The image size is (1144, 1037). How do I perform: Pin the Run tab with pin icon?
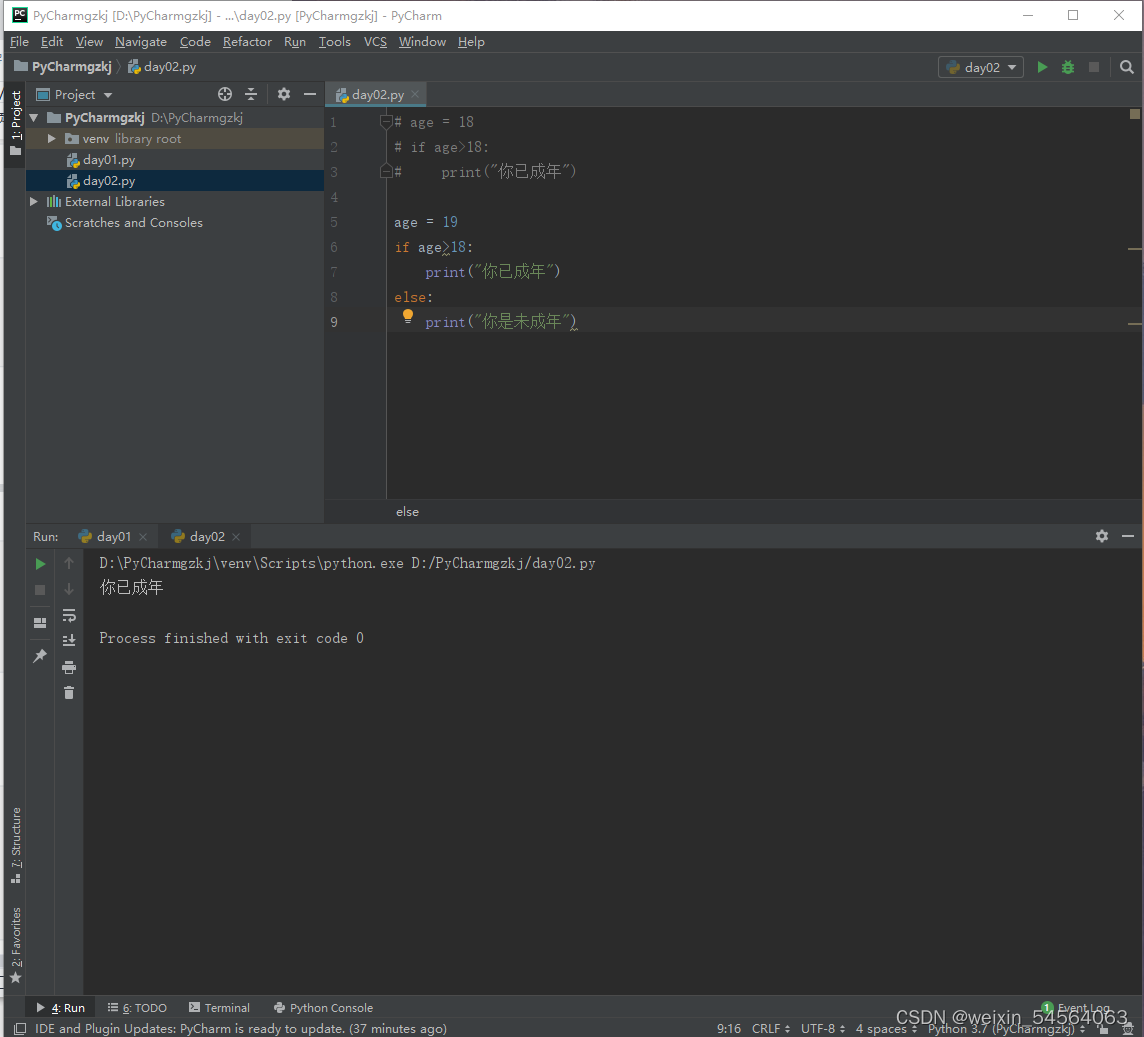[x=40, y=655]
